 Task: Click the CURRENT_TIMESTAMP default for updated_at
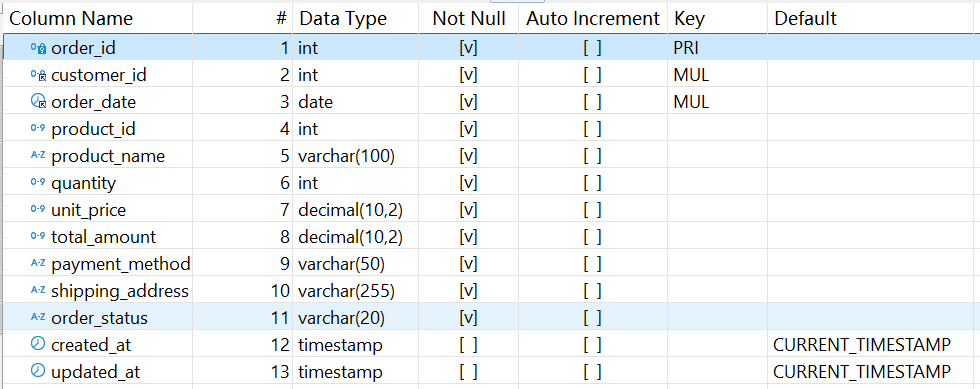pos(862,371)
